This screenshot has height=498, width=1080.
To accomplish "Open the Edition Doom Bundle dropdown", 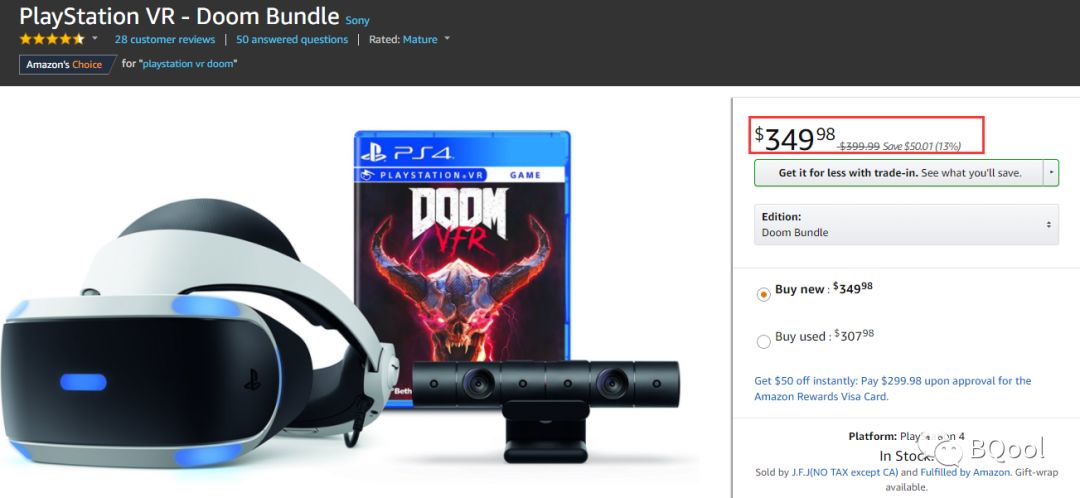I will [905, 225].
